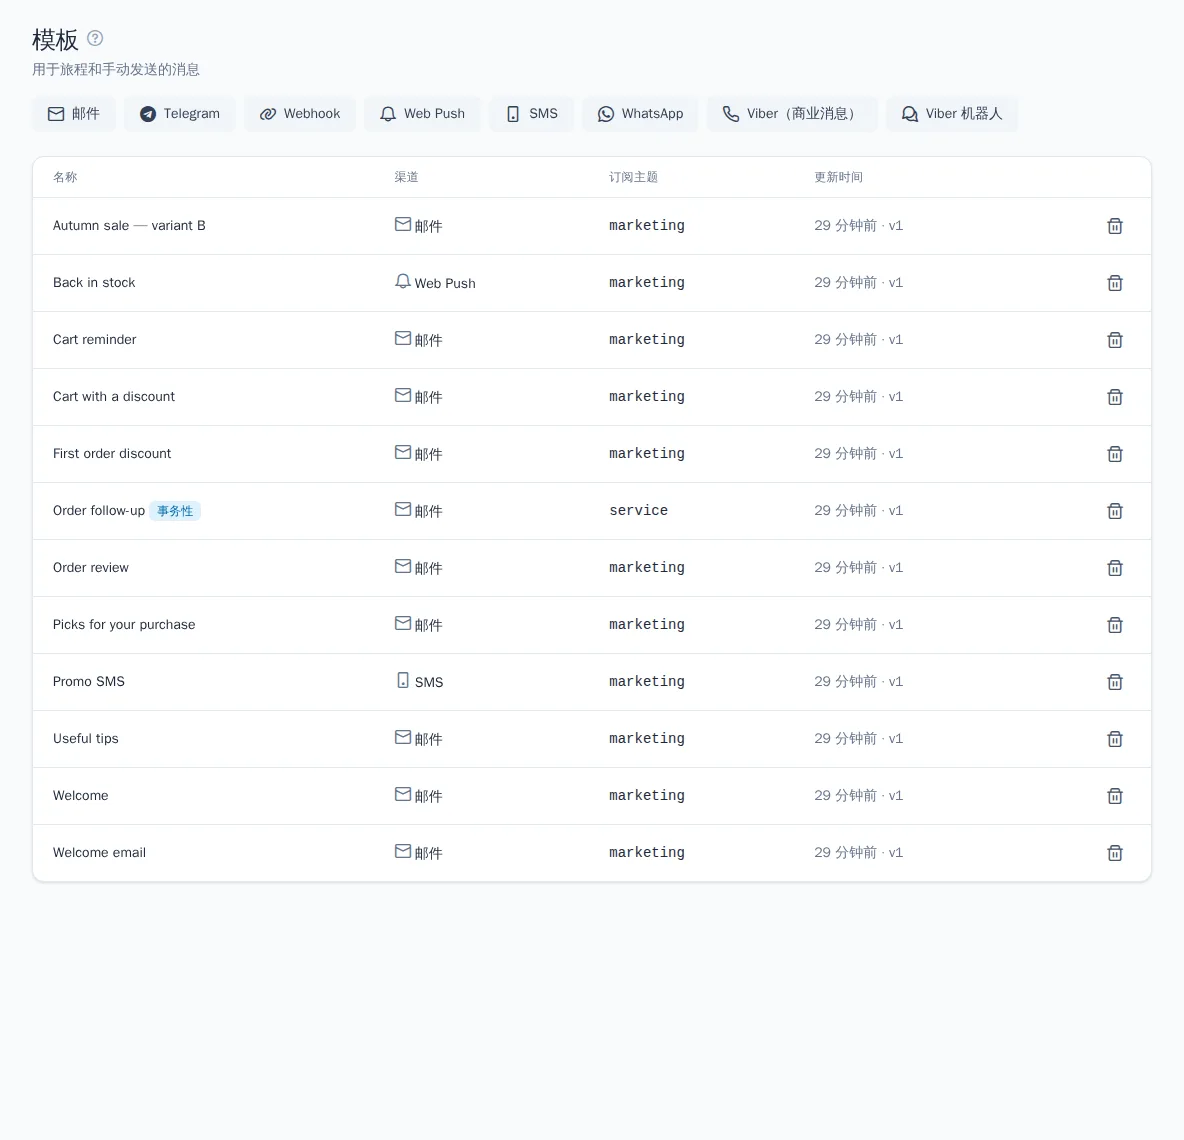Image resolution: width=1184 pixels, height=1140 pixels.
Task: Delete the Useful tips template
Action: pos(1115,739)
